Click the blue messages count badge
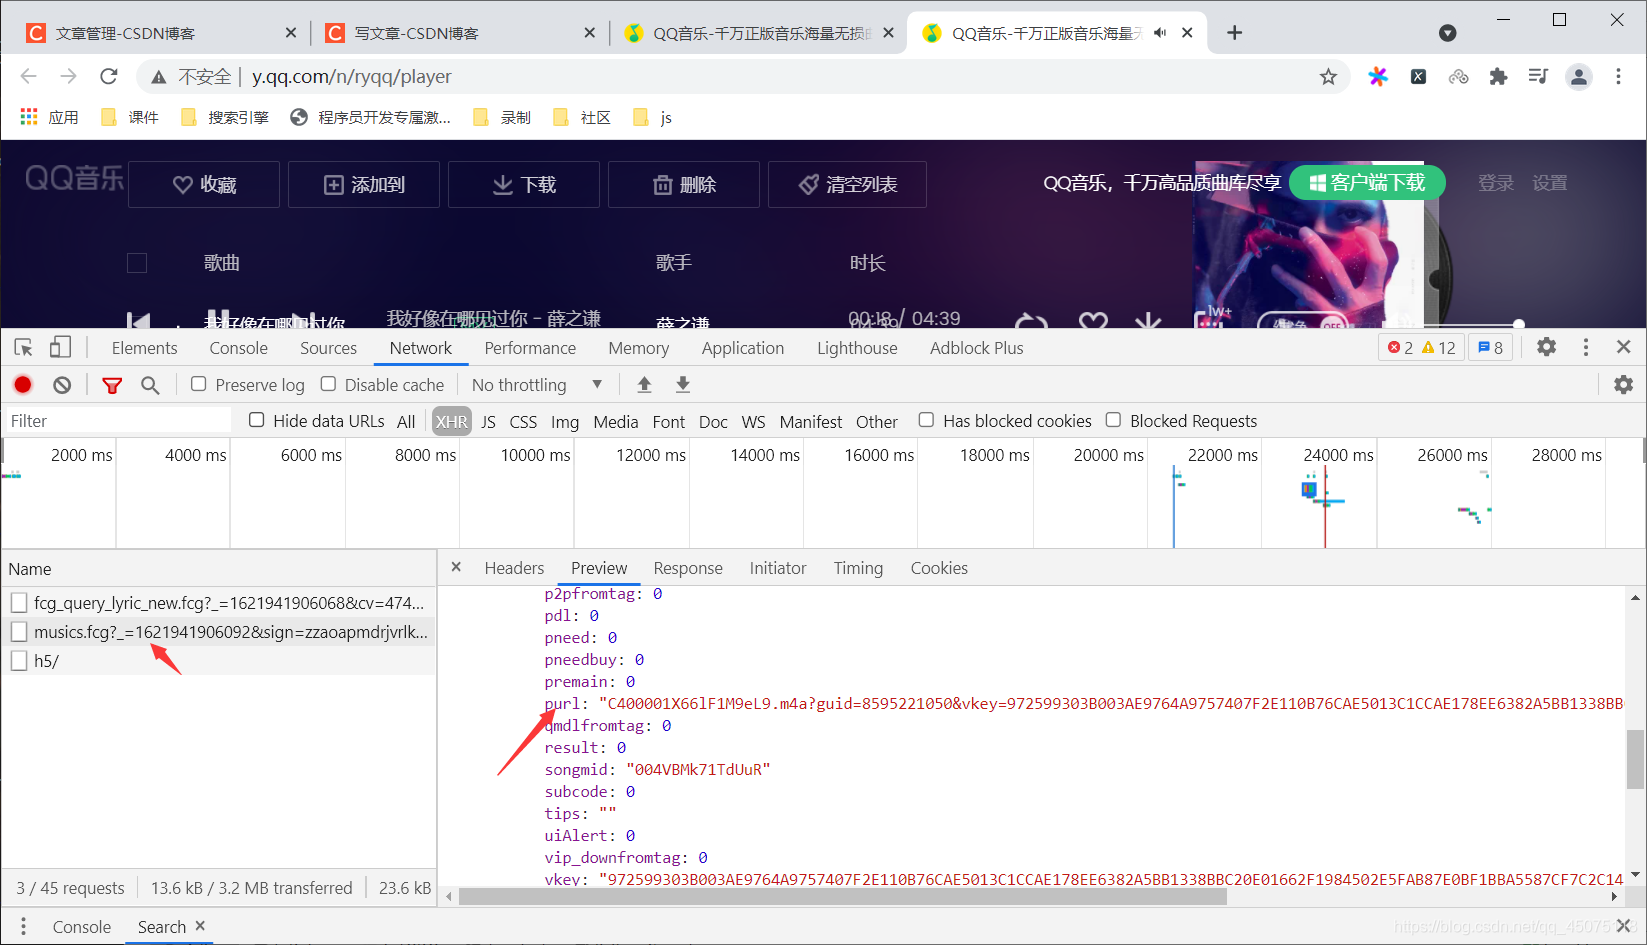 (1491, 347)
